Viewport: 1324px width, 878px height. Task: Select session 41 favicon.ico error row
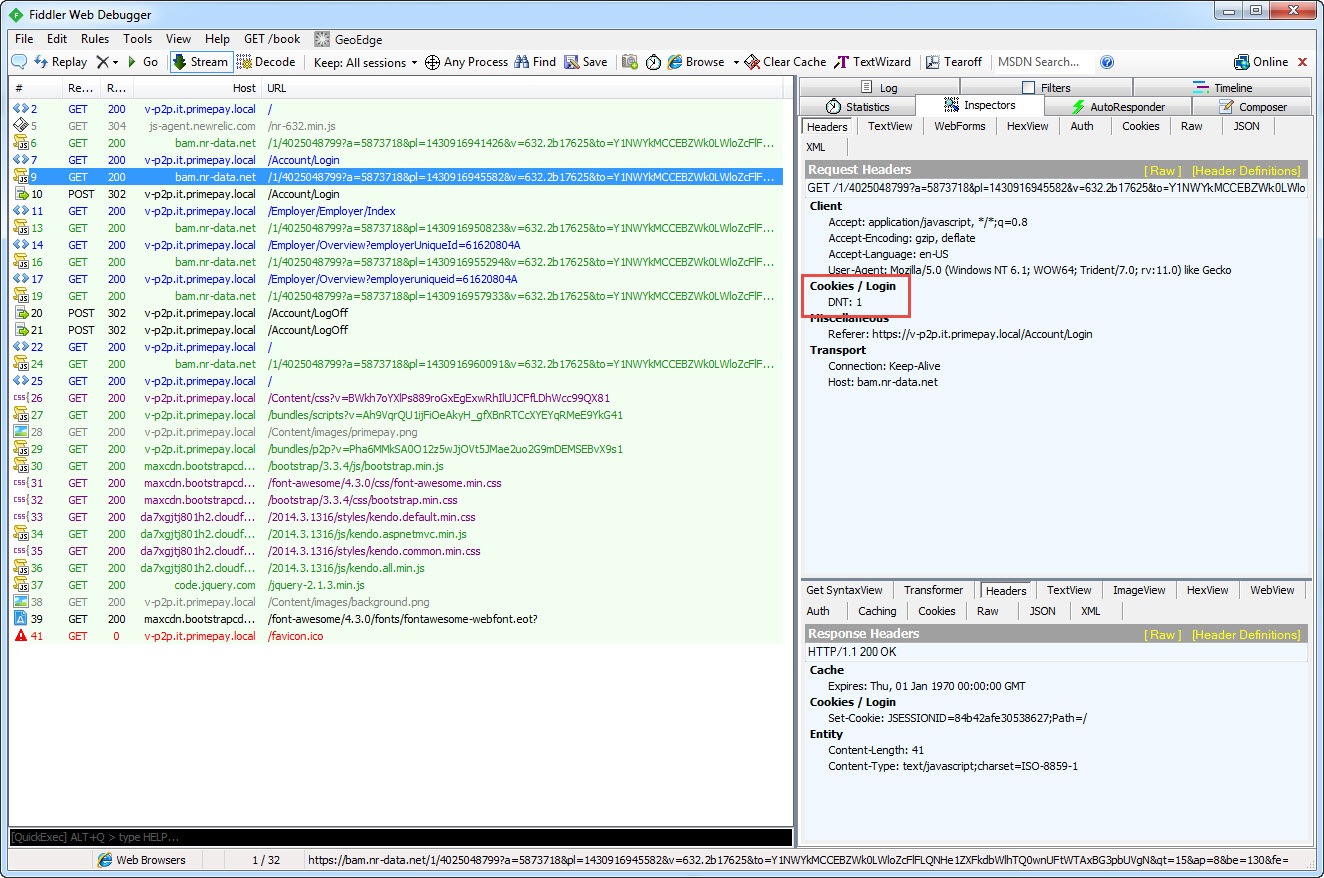[397, 636]
